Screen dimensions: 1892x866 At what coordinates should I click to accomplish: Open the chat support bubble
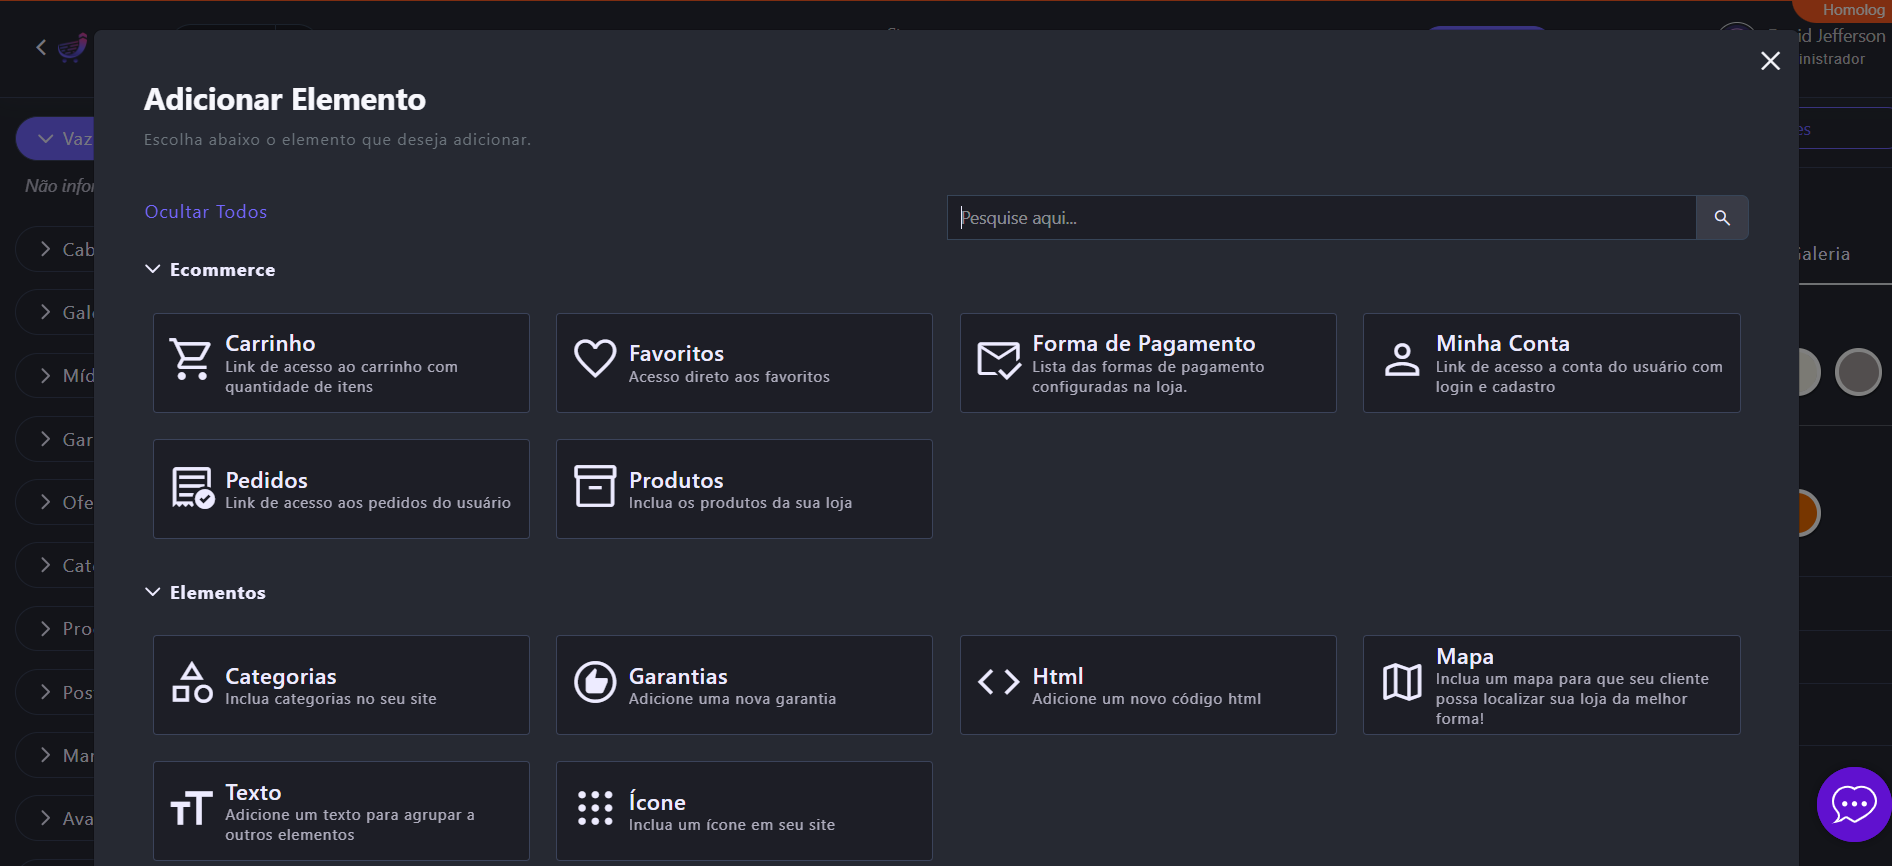(1853, 804)
